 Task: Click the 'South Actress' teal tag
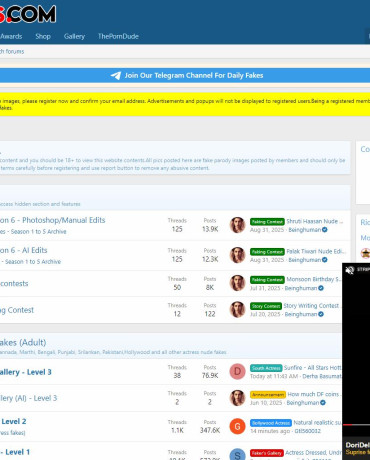(266, 368)
